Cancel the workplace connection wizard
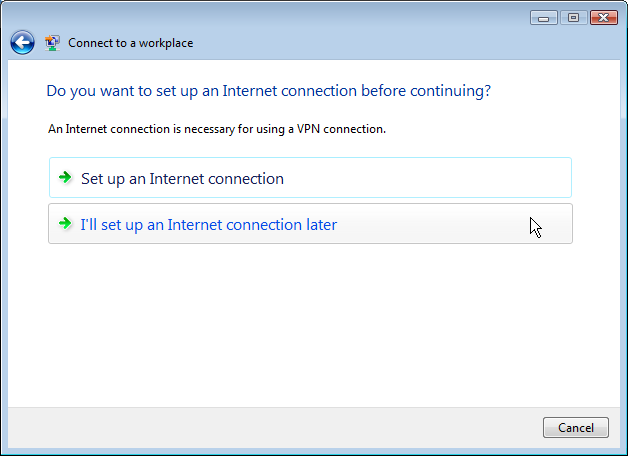 pos(576,428)
